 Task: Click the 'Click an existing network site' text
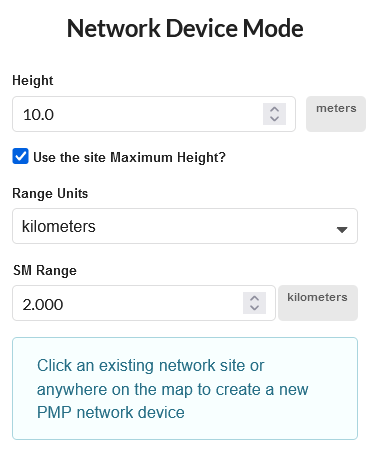(128, 365)
